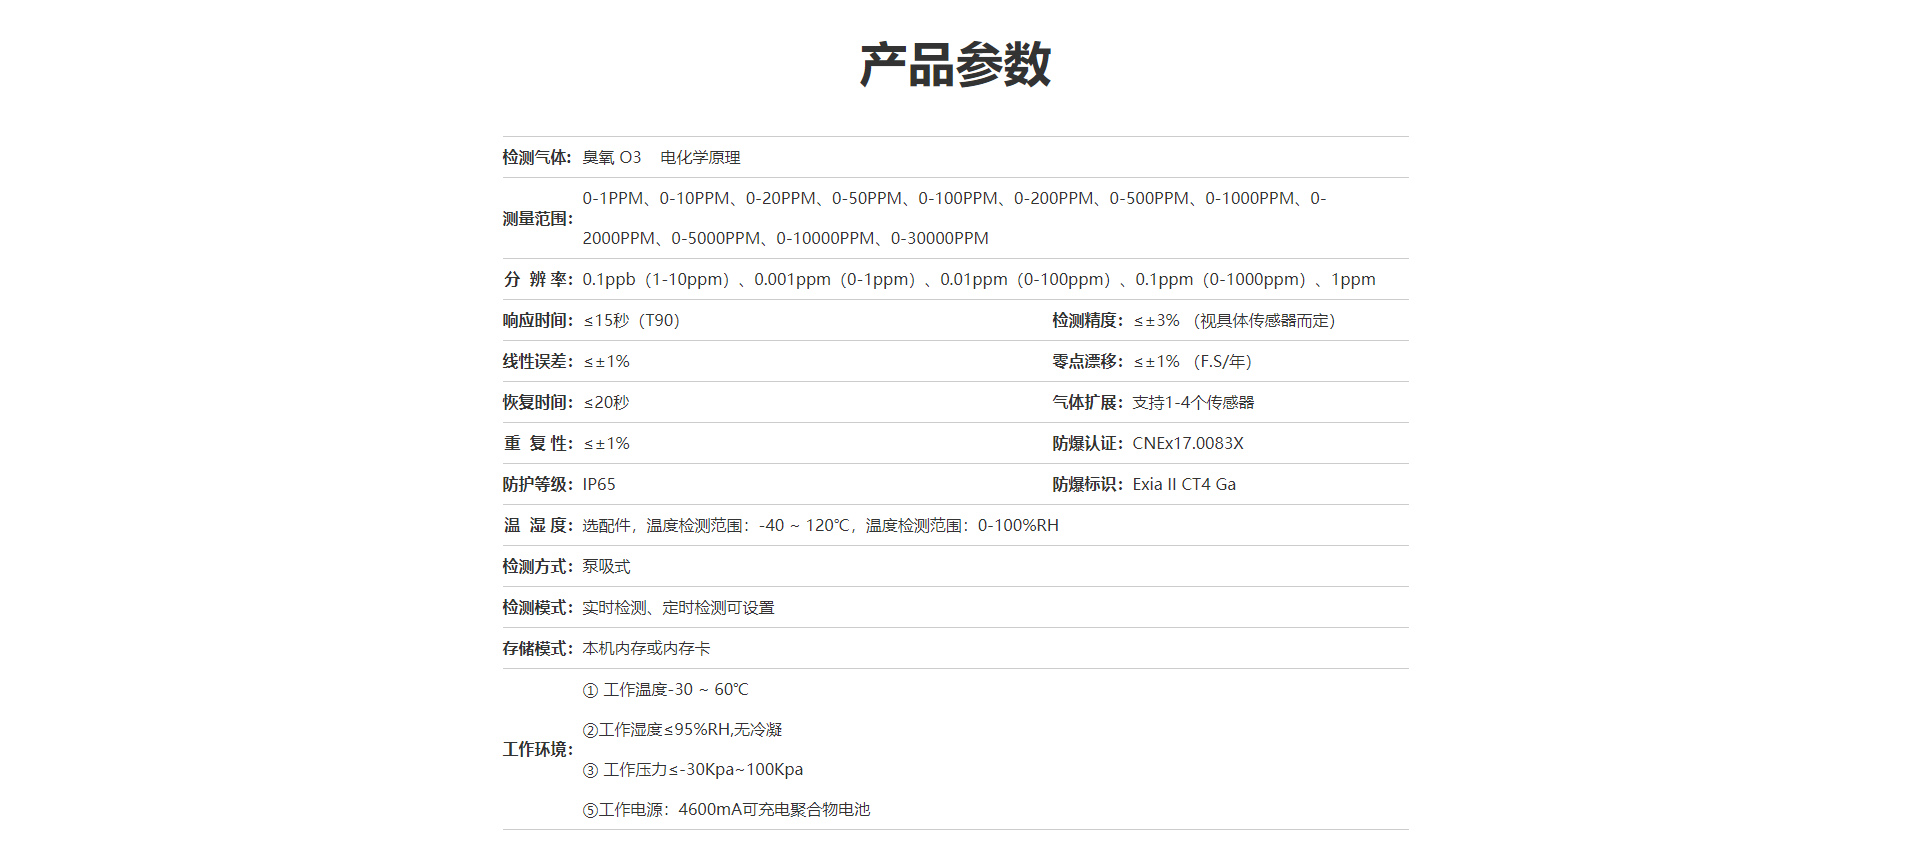The height and width of the screenshot is (850, 1920).
Task: Click 本机内存或内存卡 storage value
Action: (x=646, y=649)
